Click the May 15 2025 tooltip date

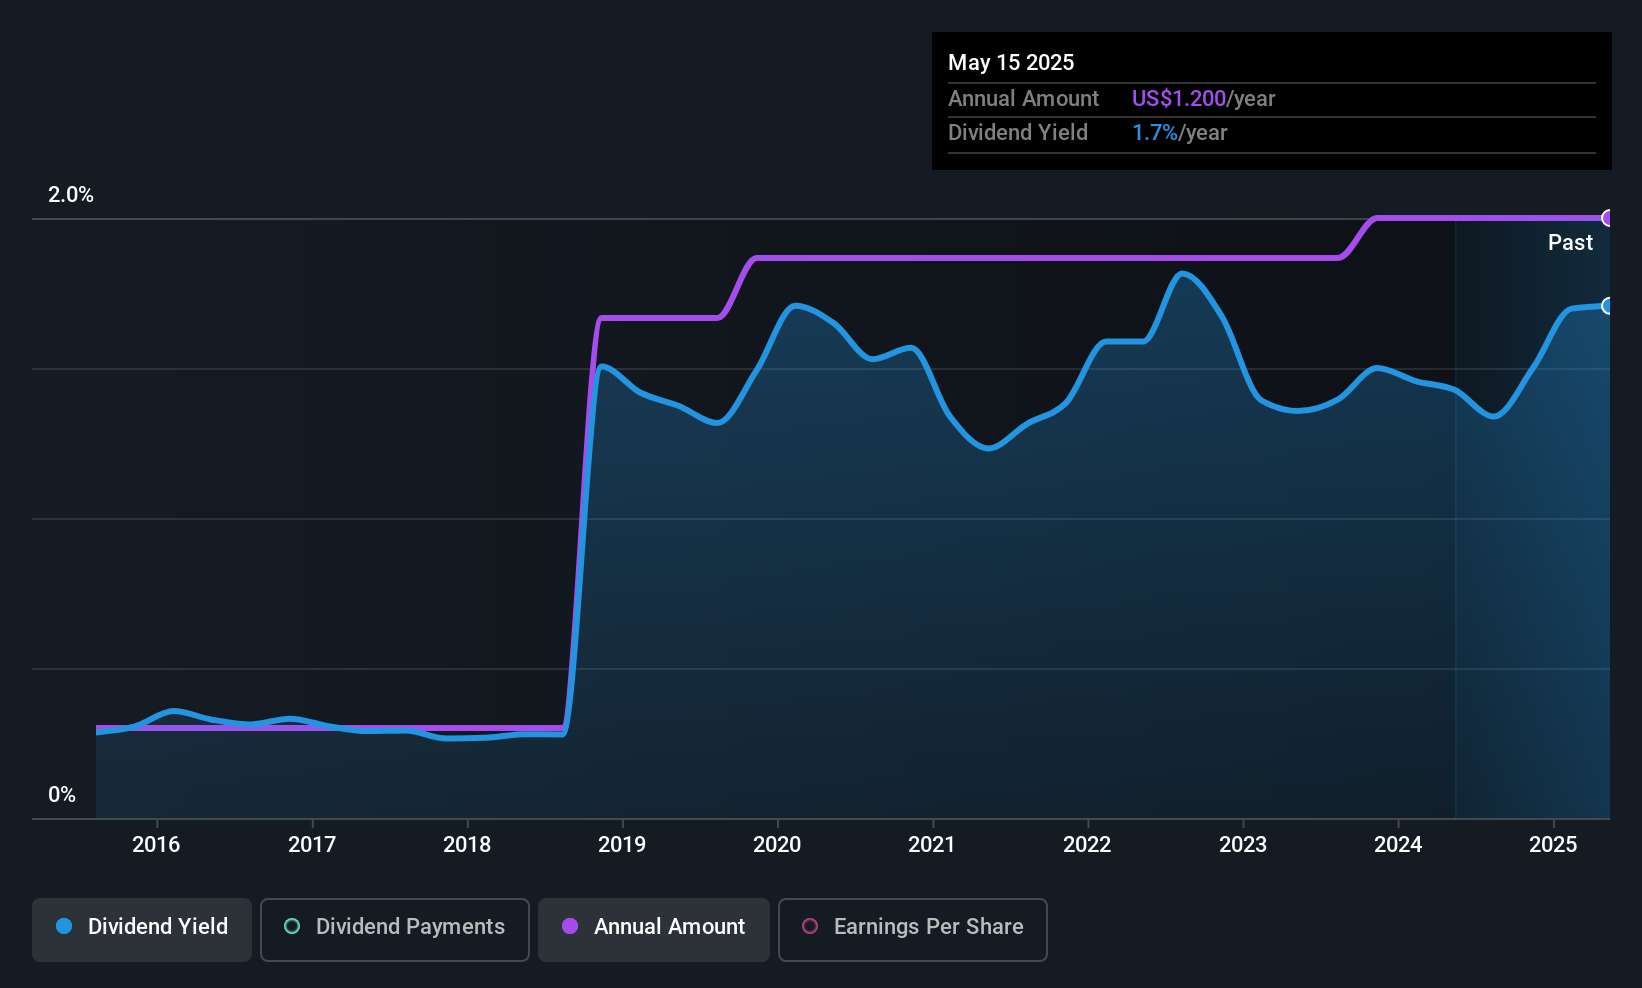click(x=1011, y=62)
